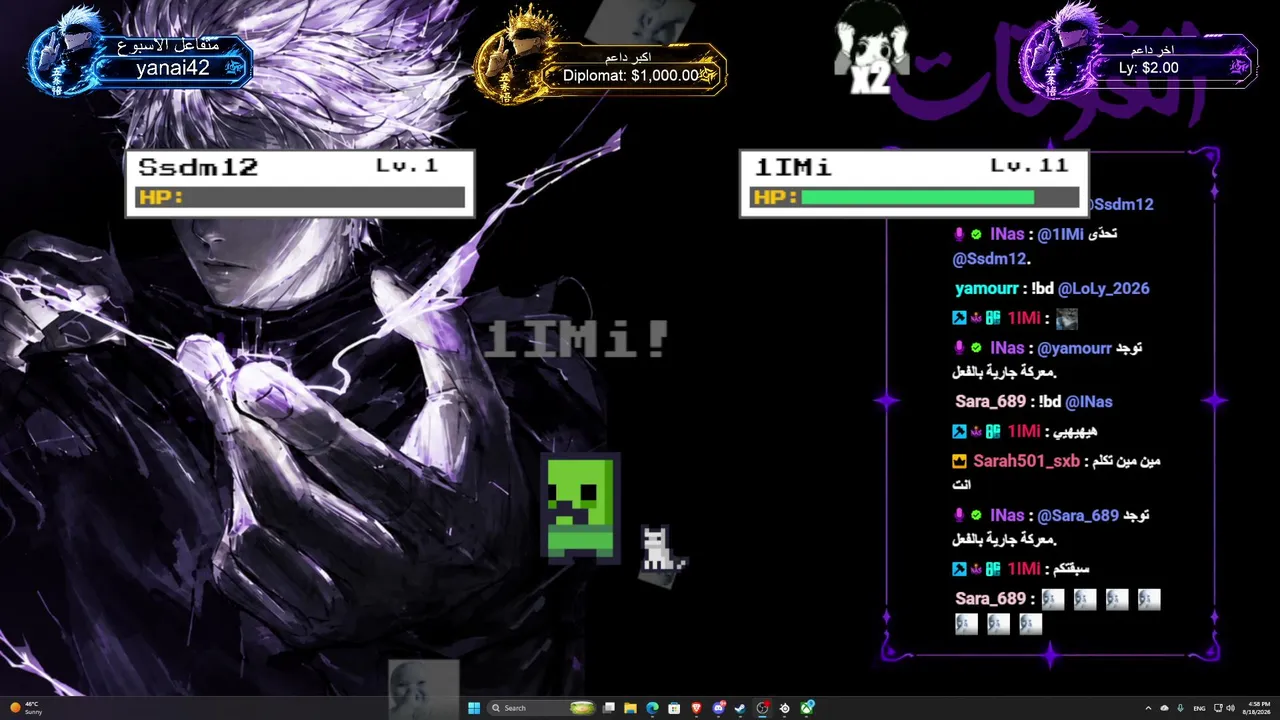The width and height of the screenshot is (1280, 720).
Task: Open Discord from the taskbar
Action: 718,708
